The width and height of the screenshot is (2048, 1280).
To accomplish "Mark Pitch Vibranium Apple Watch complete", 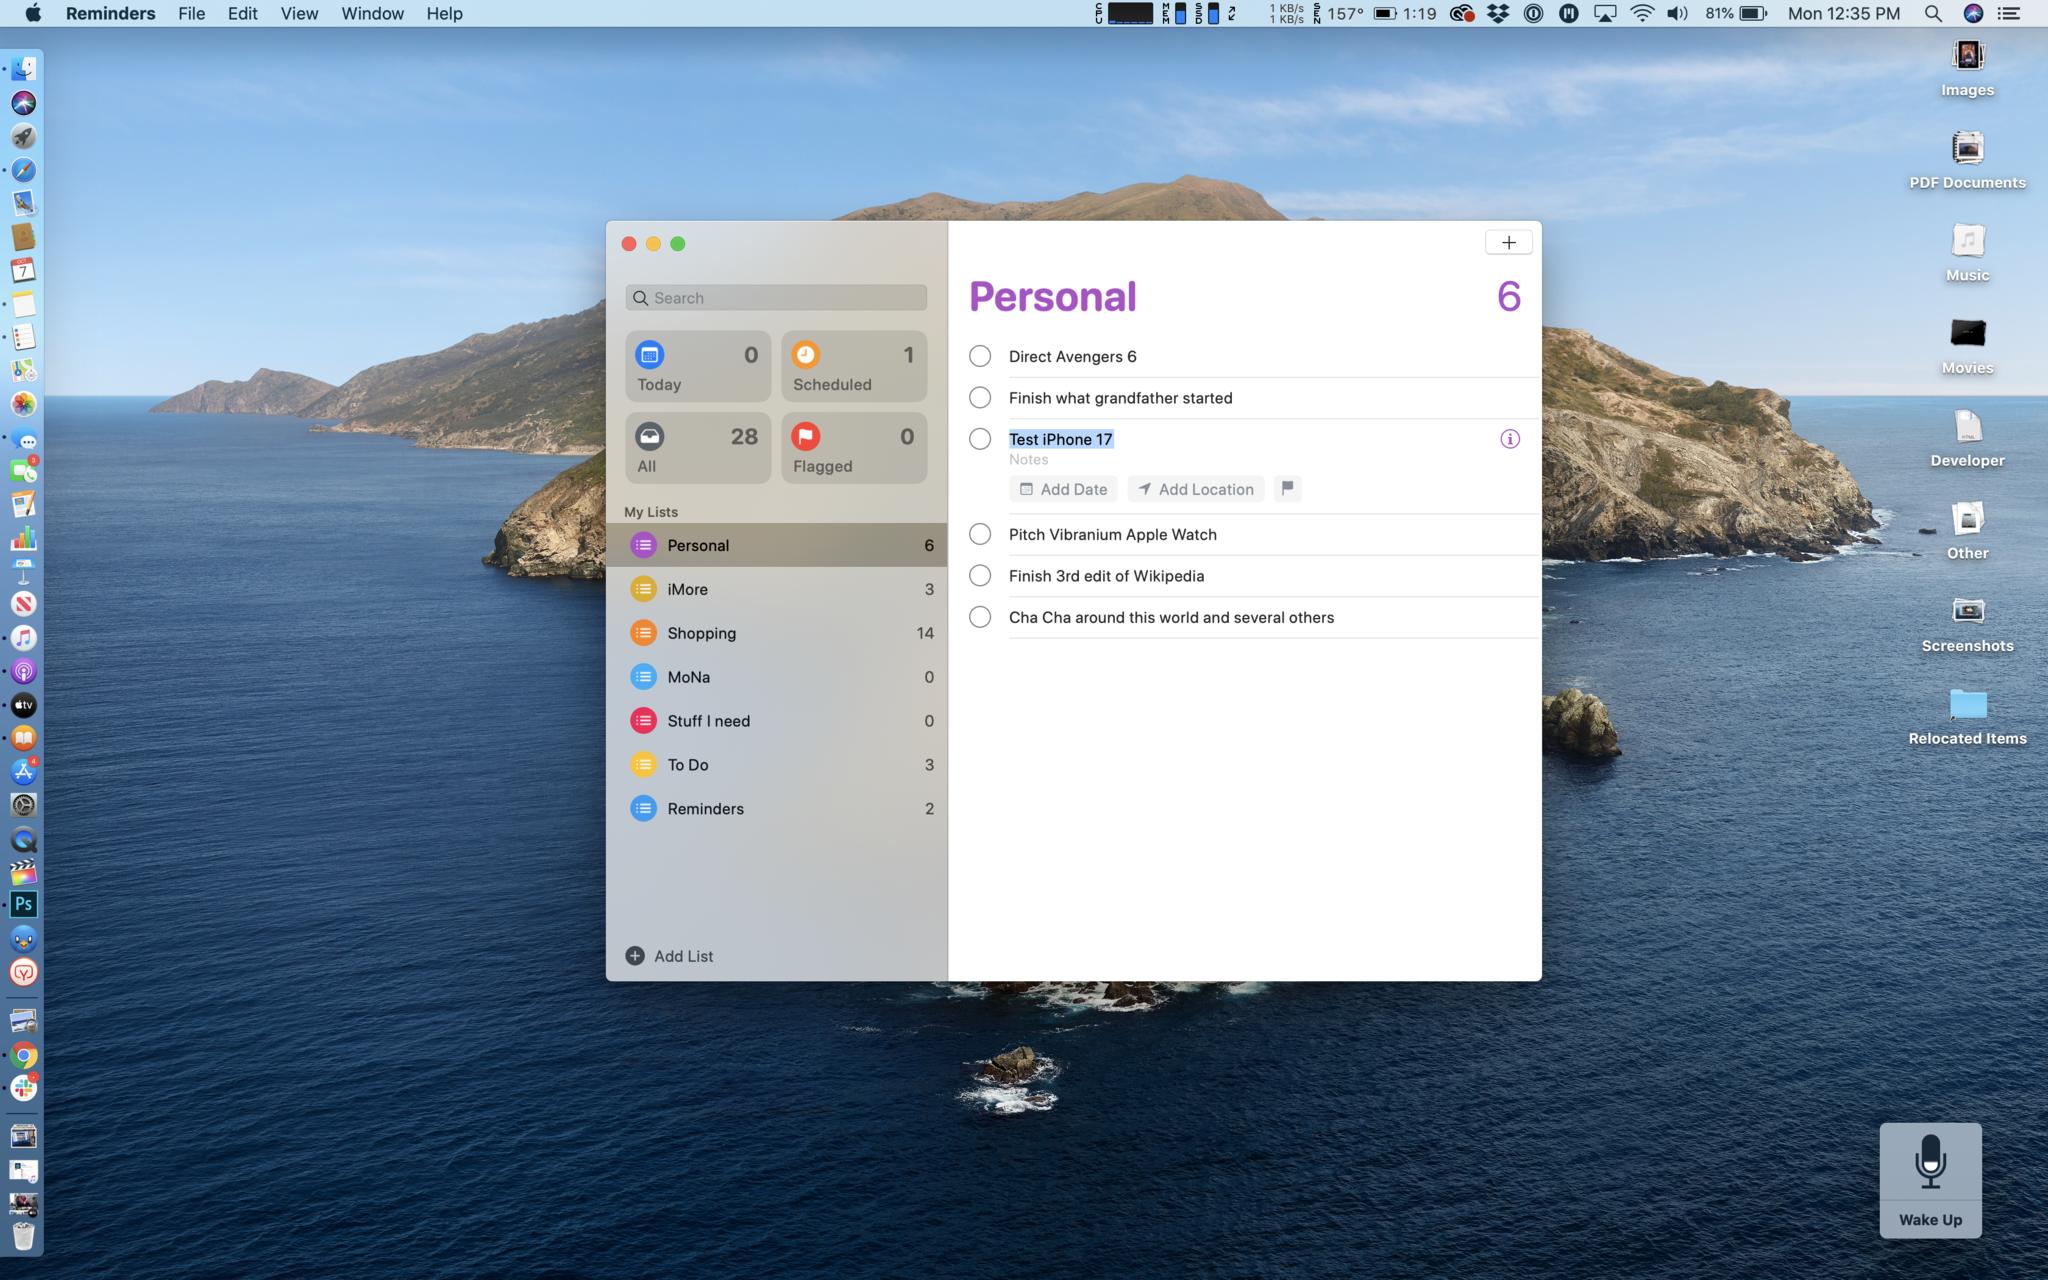I will click(980, 534).
